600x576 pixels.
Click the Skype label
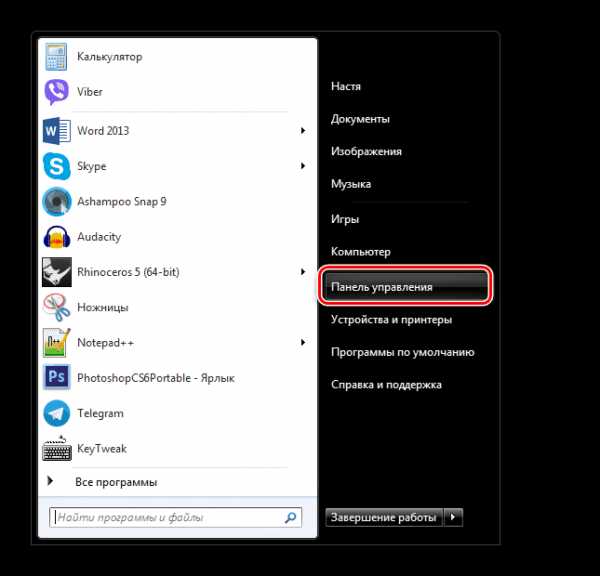tap(91, 166)
